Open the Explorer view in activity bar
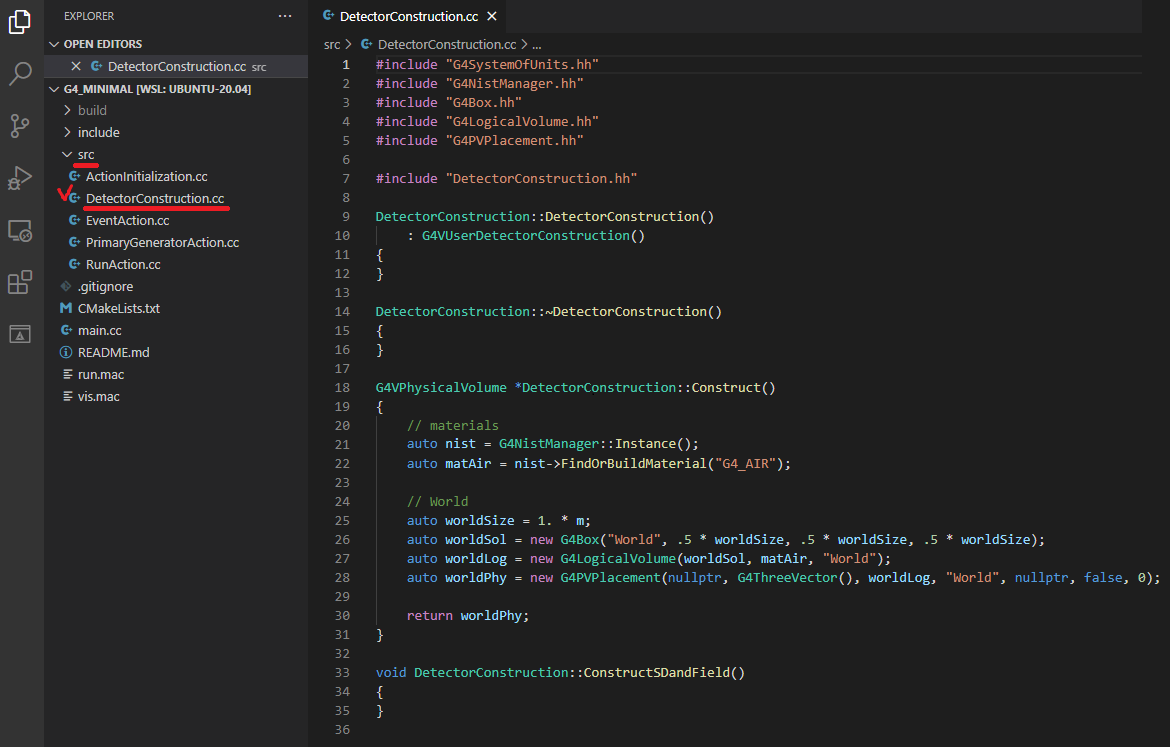 [20, 22]
